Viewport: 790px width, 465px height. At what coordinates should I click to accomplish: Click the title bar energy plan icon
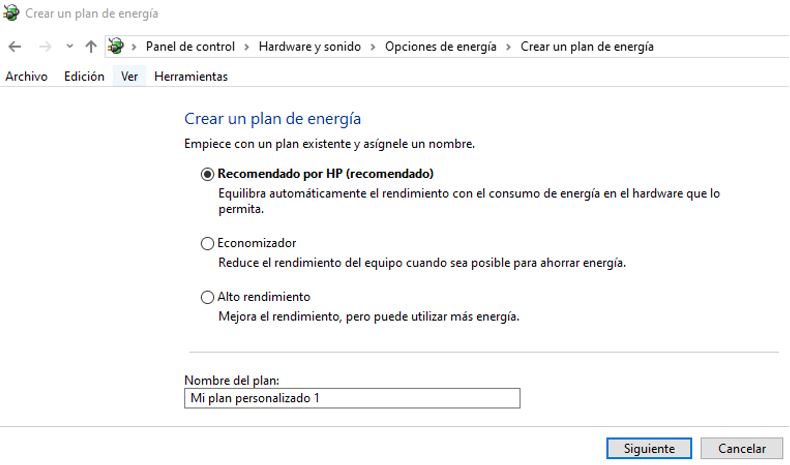click(x=11, y=14)
